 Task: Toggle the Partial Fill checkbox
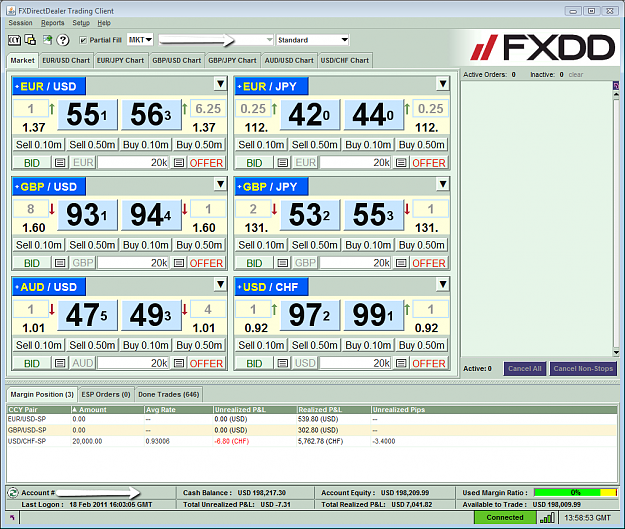[83, 40]
